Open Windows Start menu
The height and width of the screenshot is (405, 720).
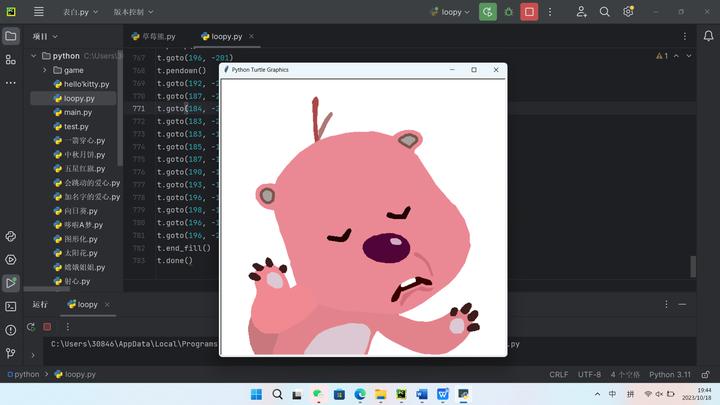point(256,394)
